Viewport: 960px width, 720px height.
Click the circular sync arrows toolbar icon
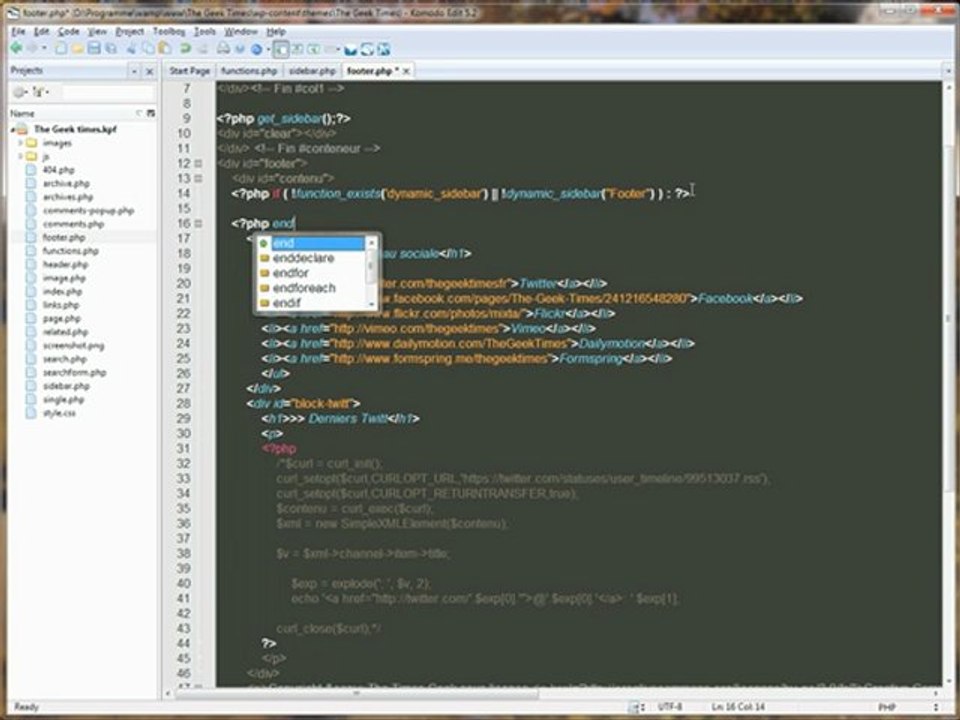(367, 50)
